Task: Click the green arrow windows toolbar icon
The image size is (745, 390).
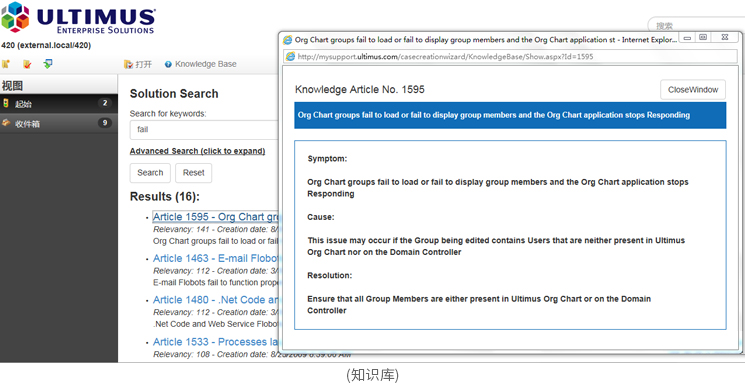Action: 48,64
